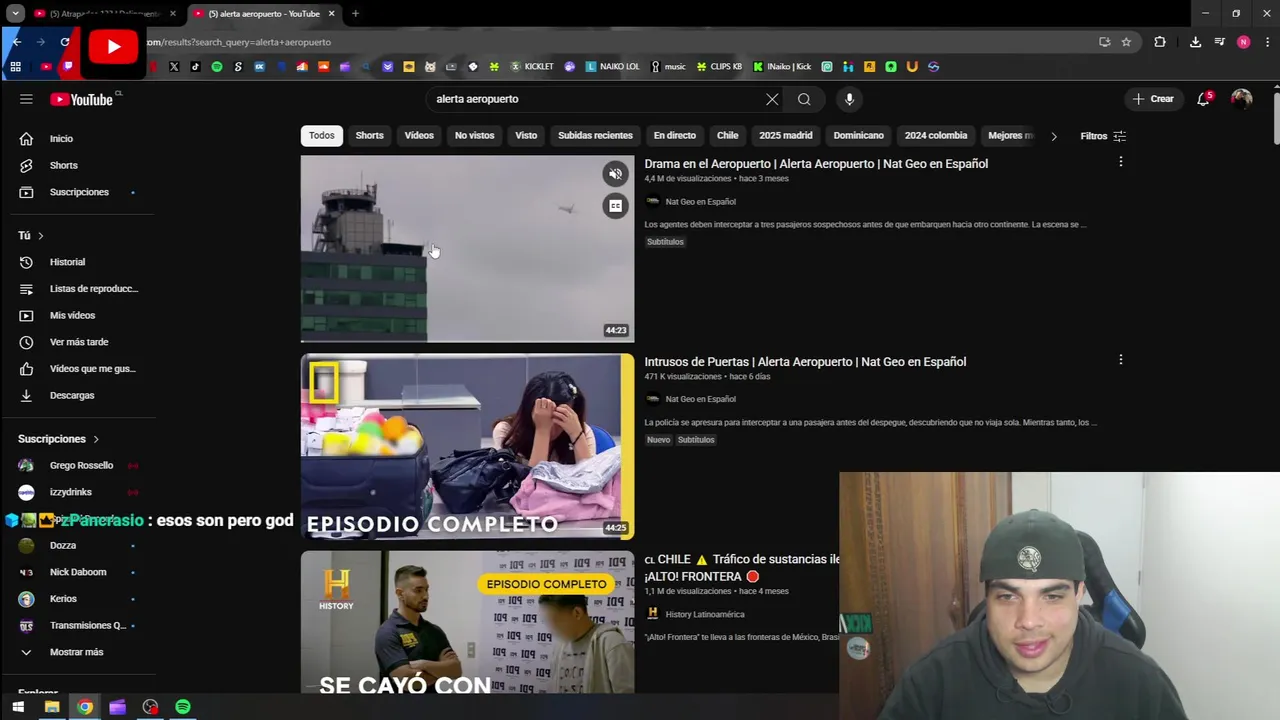
Task: Open the YouTube hamburger guide menu
Action: (26, 99)
